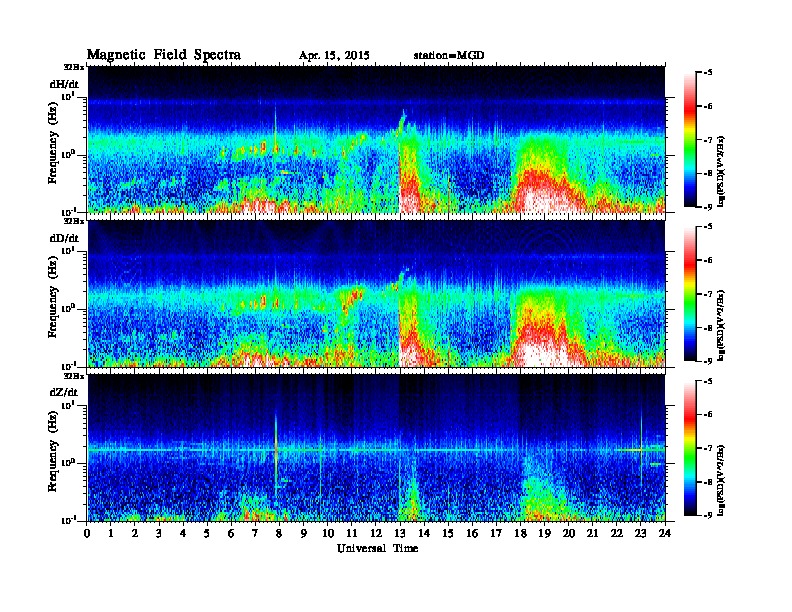Screen dimensions: 792x612
Task: Click the dD/dt white burst near hour 13
Action: [x=408, y=356]
